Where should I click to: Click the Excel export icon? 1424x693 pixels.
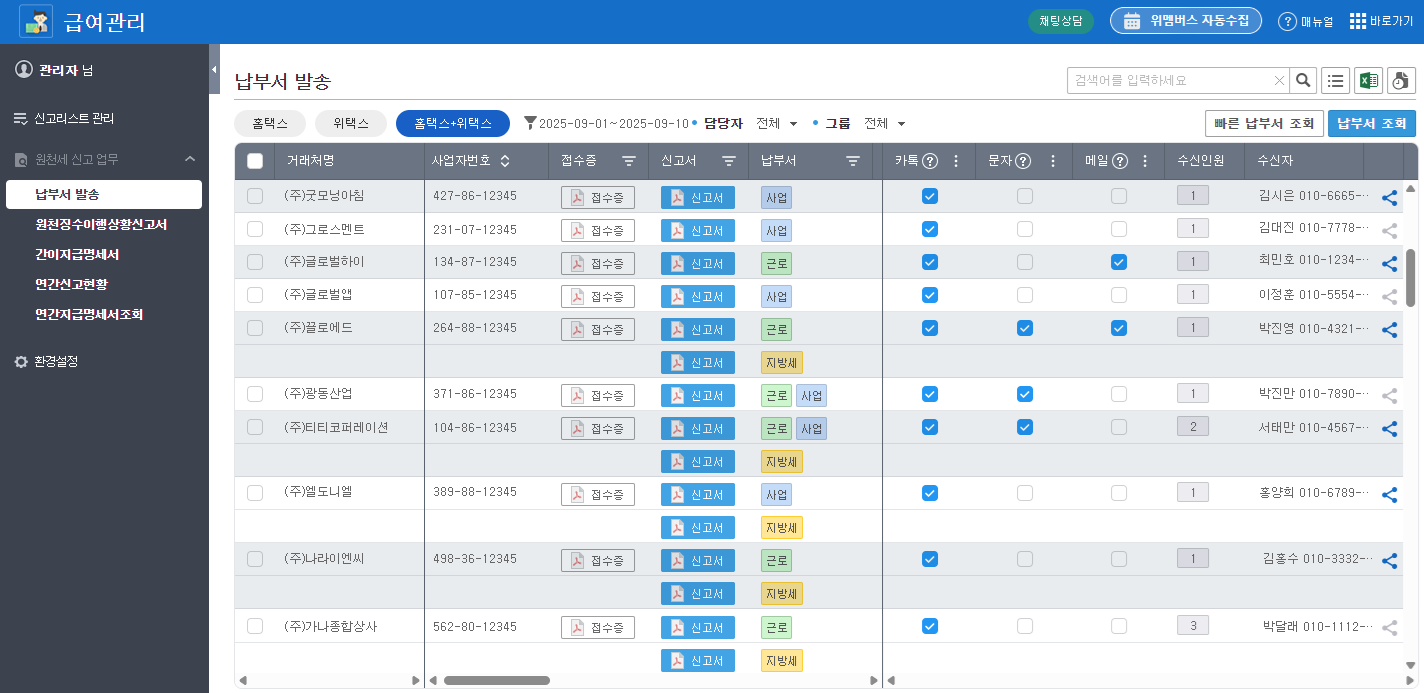click(1368, 81)
